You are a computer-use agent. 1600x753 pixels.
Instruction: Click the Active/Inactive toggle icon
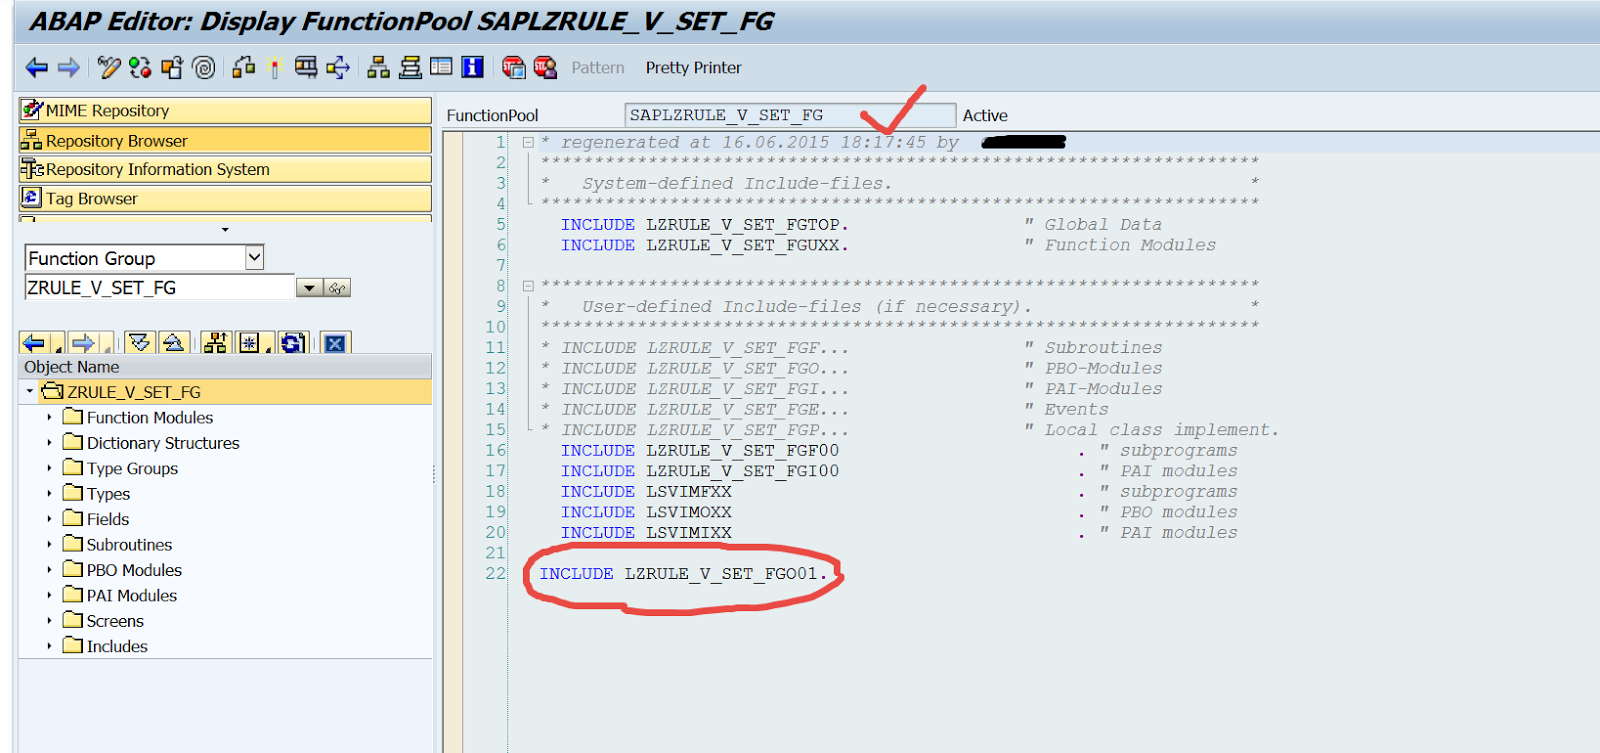click(140, 67)
